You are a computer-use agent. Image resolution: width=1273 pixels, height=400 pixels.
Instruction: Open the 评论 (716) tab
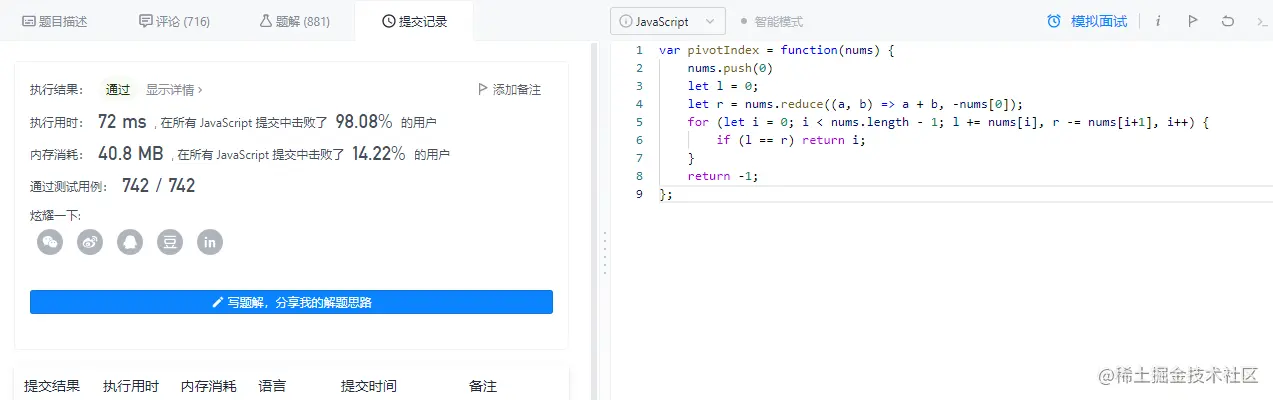(174, 21)
